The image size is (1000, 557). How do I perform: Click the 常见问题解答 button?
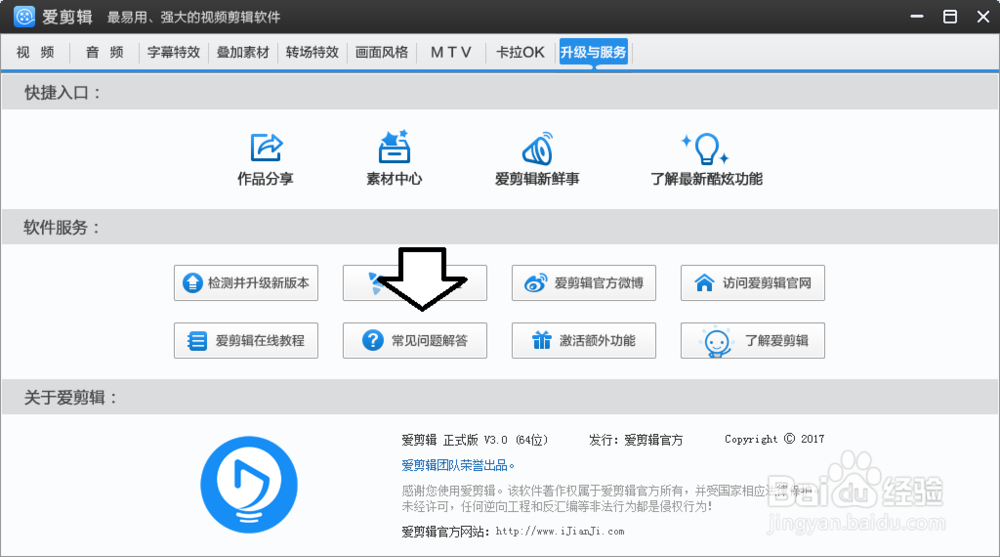coord(415,341)
